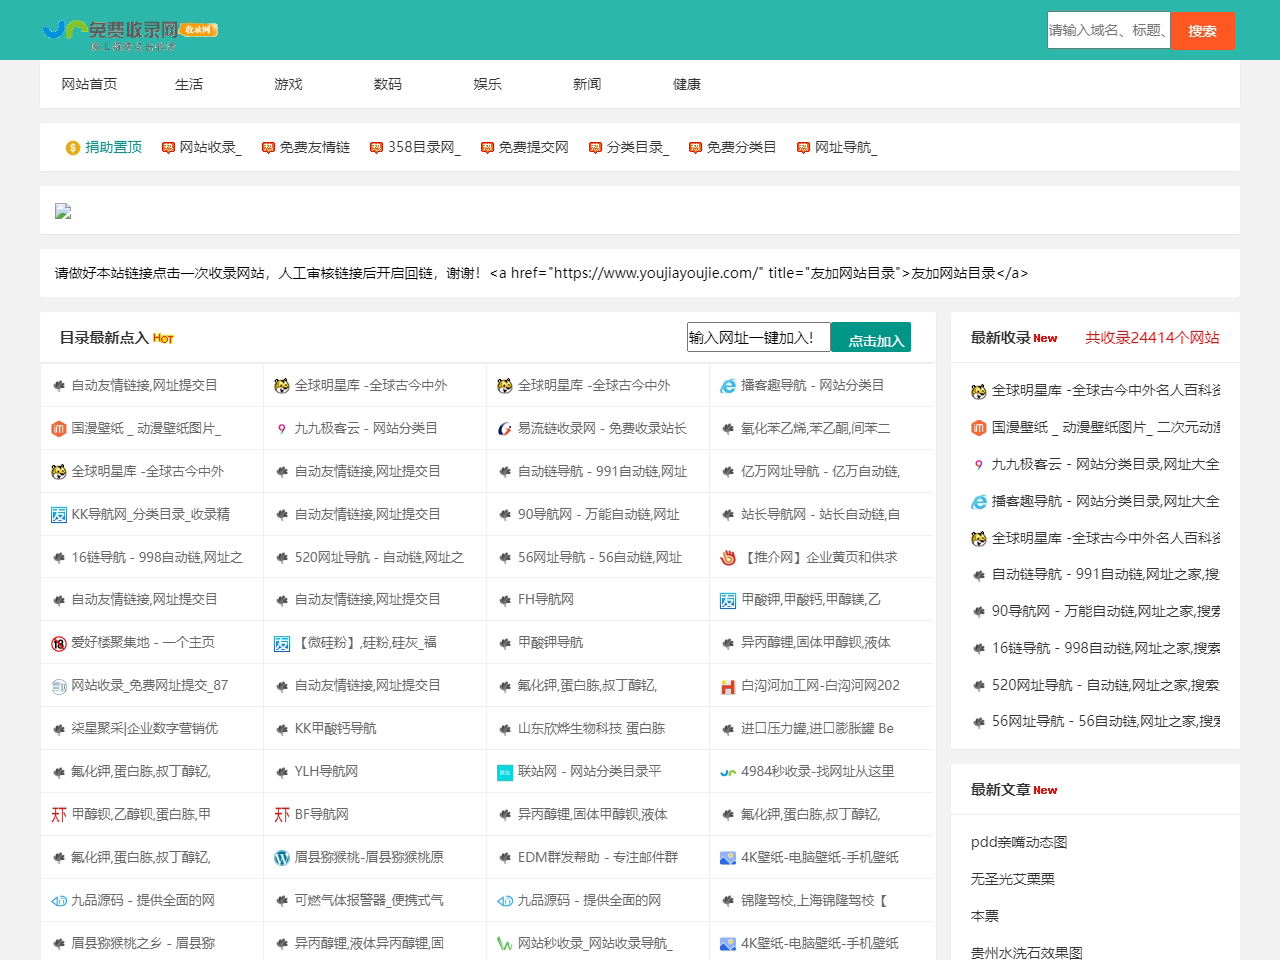This screenshot has height=960, width=1280.
Task: Open the 免费友情链 link
Action: [x=314, y=147]
